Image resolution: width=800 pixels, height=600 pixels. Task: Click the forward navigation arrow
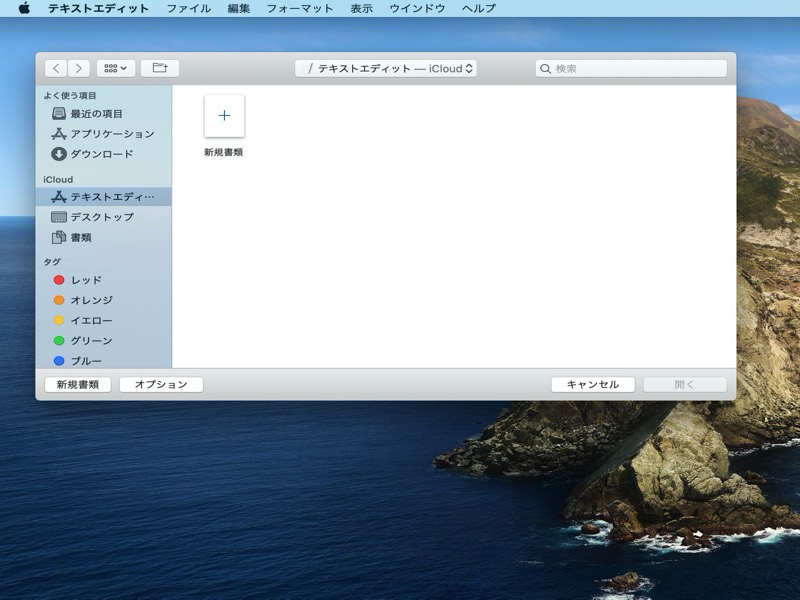(x=79, y=69)
